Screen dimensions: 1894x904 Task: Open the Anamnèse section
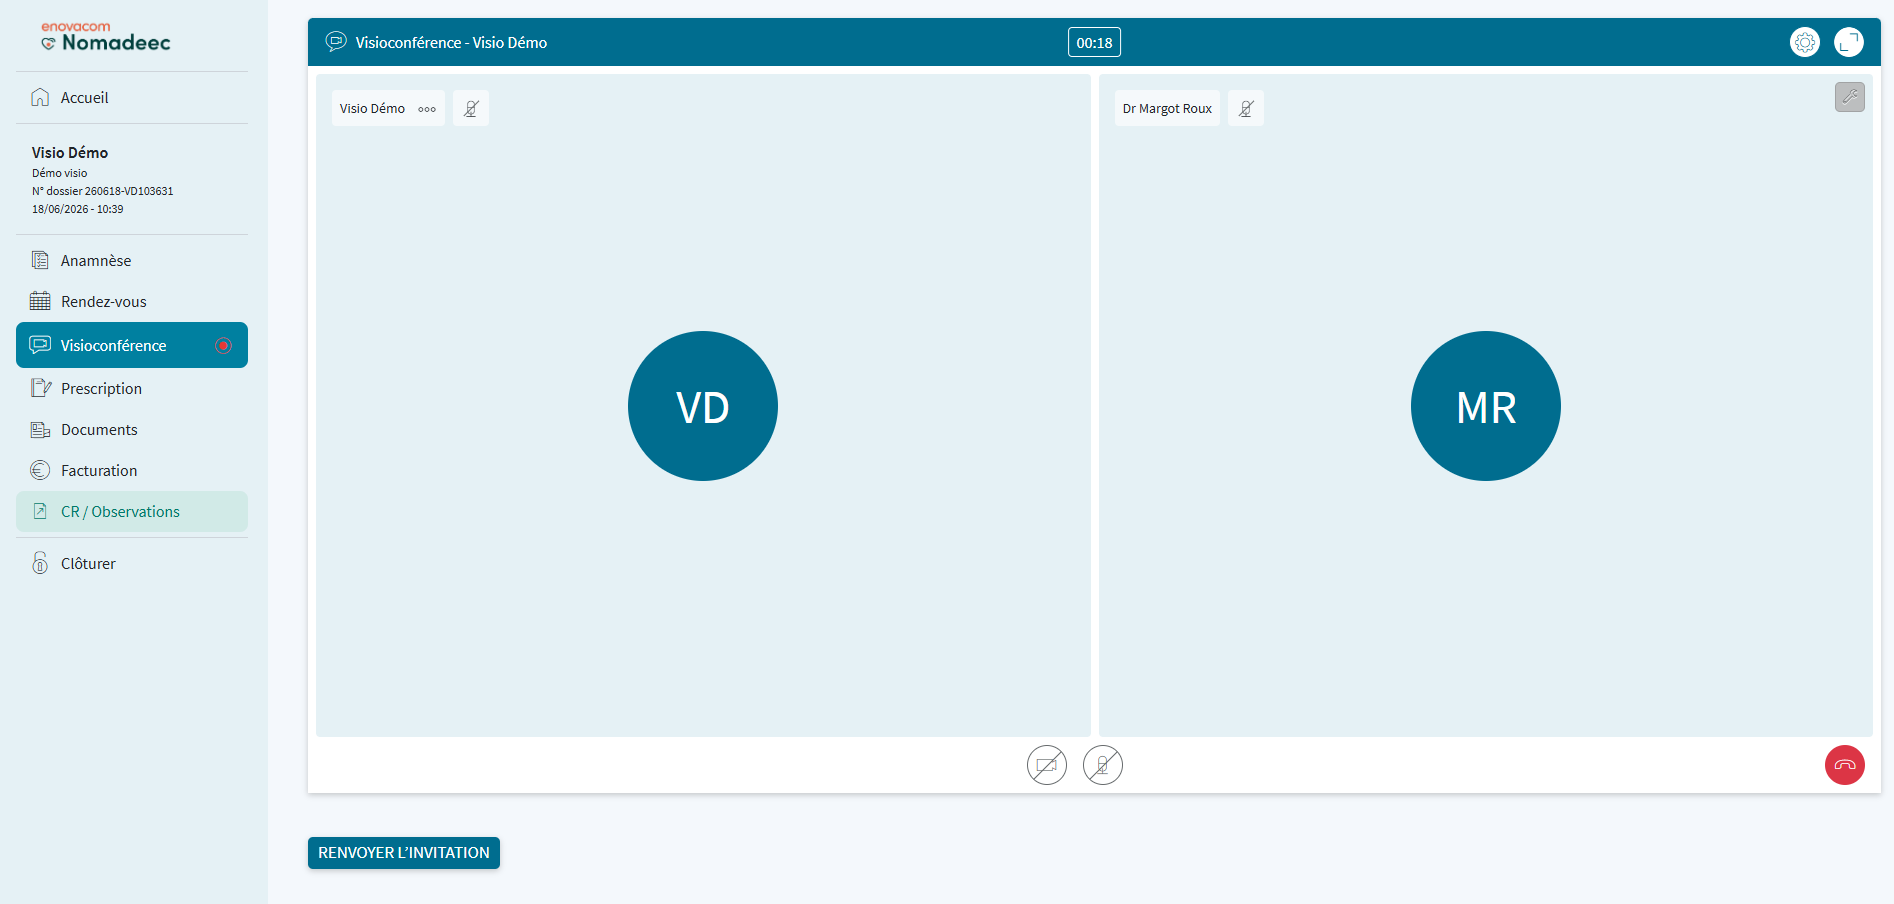tap(132, 260)
